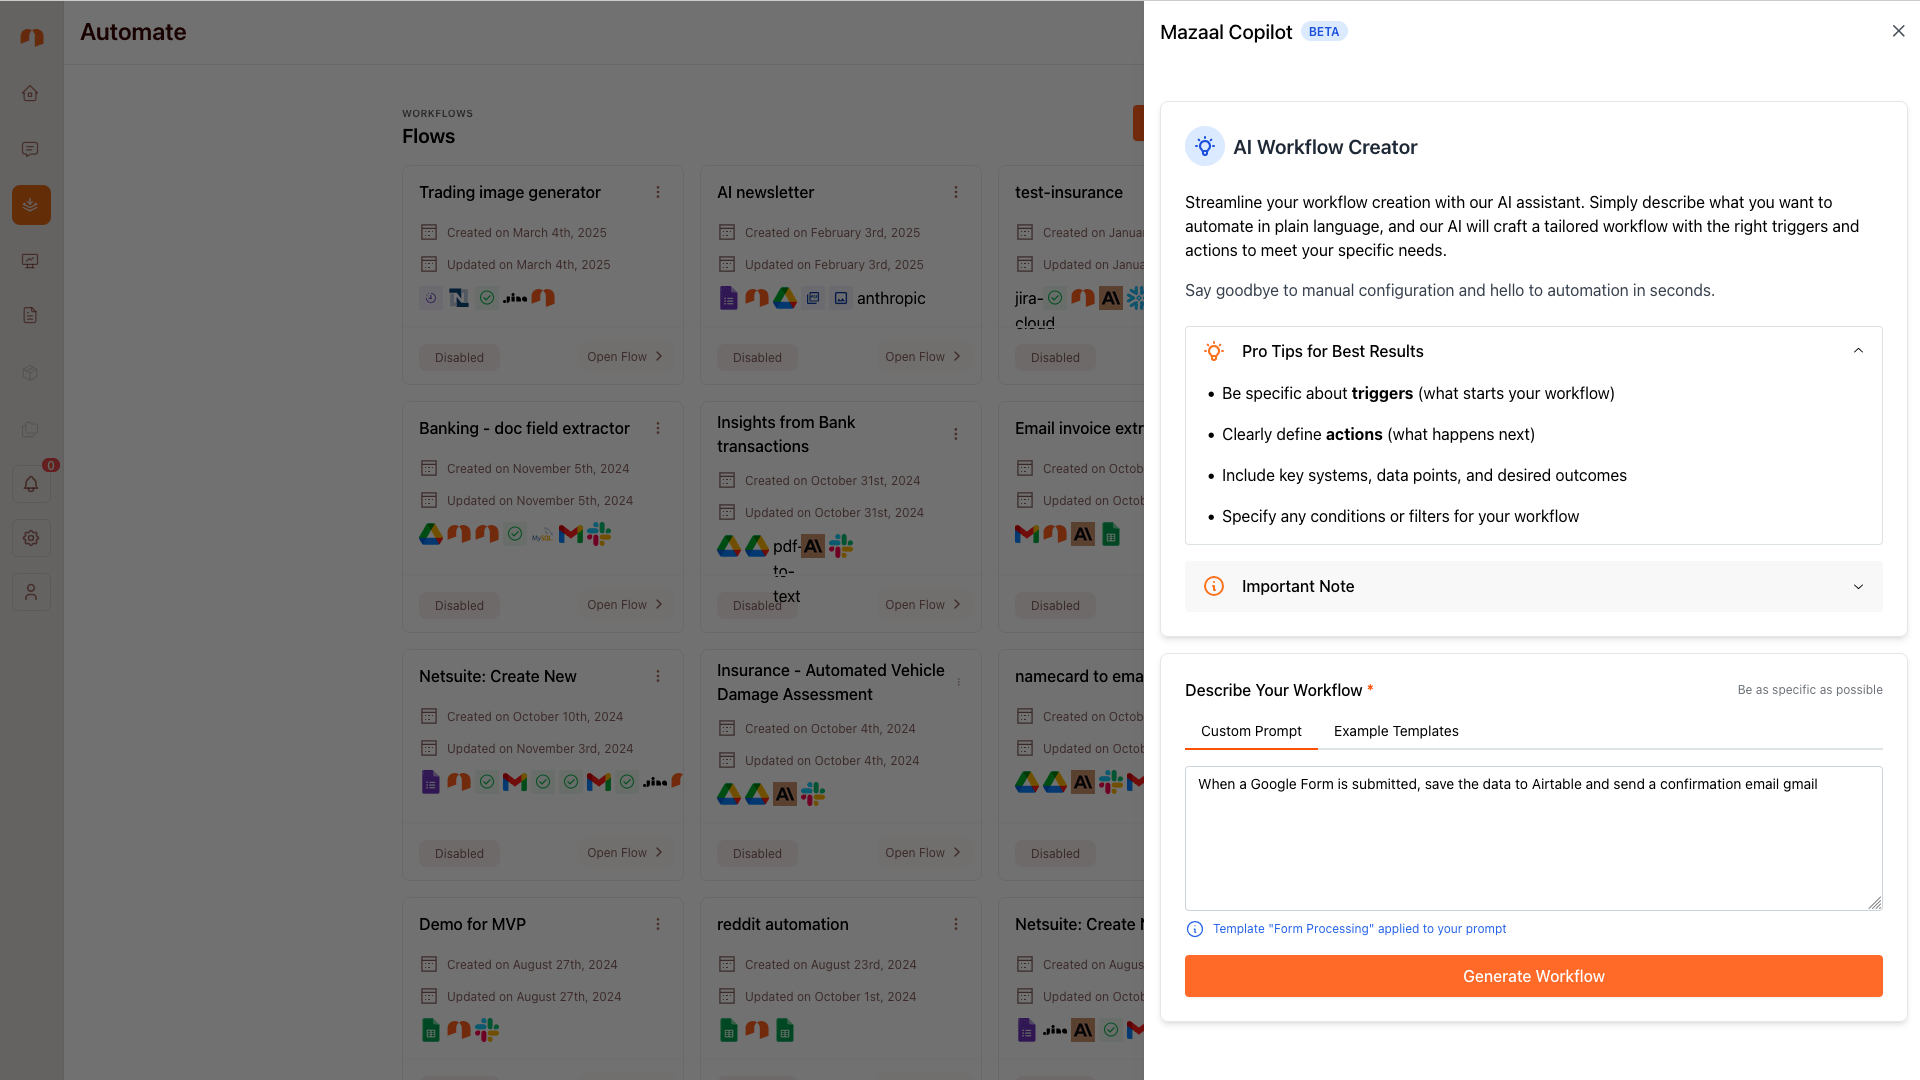The height and width of the screenshot is (1080, 1920).
Task: Open options menu for AI newsletter flow
Action: [956, 192]
